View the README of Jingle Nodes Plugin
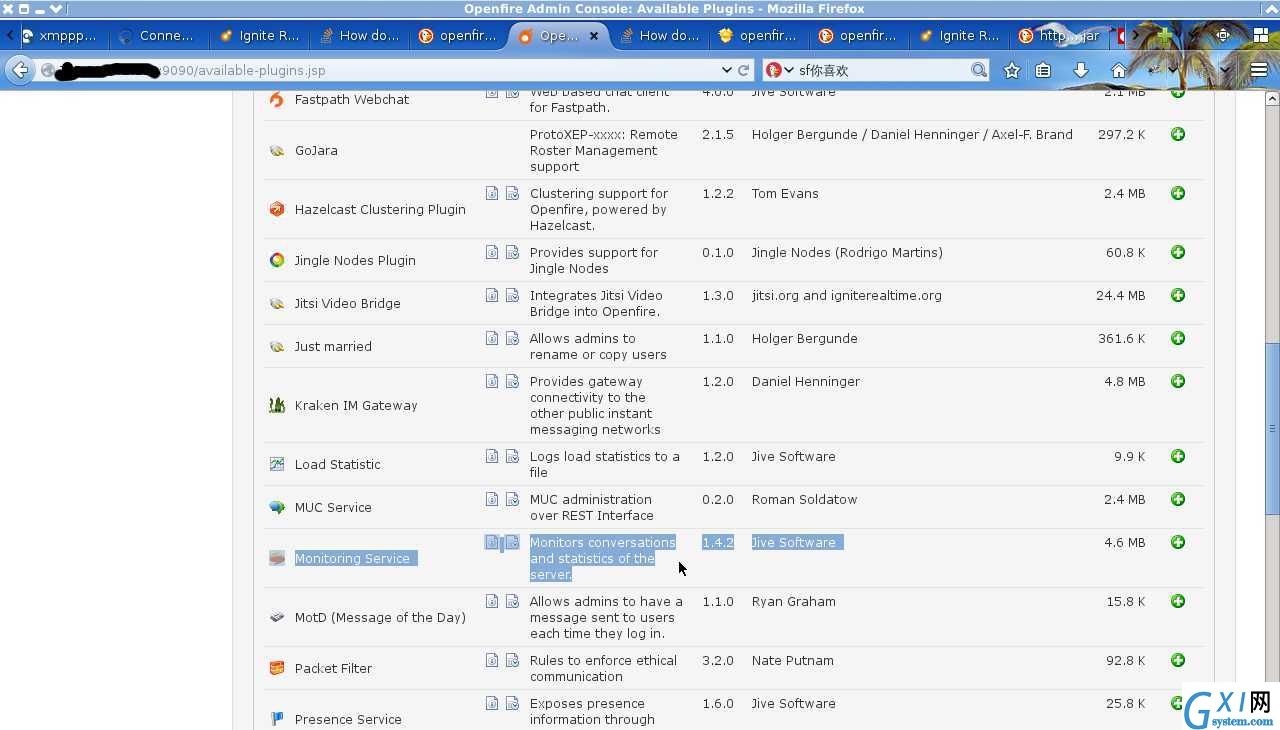This screenshot has height=730, width=1280. pos(492,252)
